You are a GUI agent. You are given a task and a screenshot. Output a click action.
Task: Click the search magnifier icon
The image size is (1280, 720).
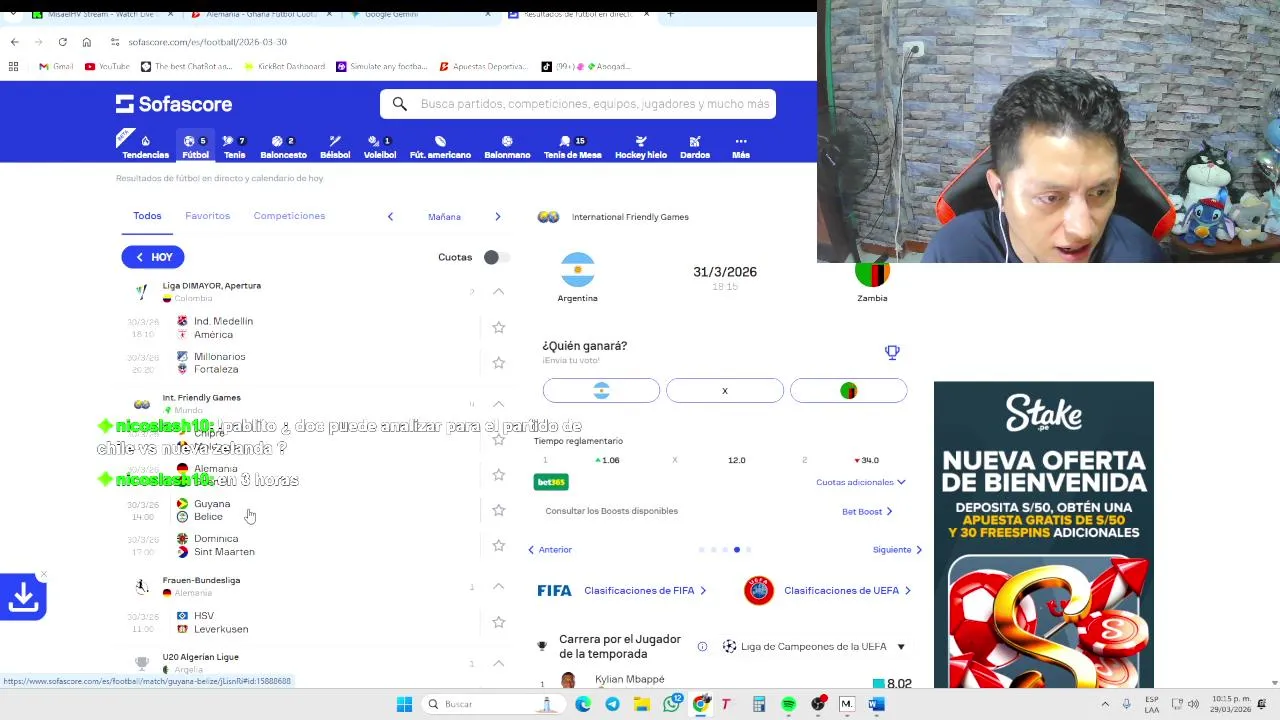point(399,104)
